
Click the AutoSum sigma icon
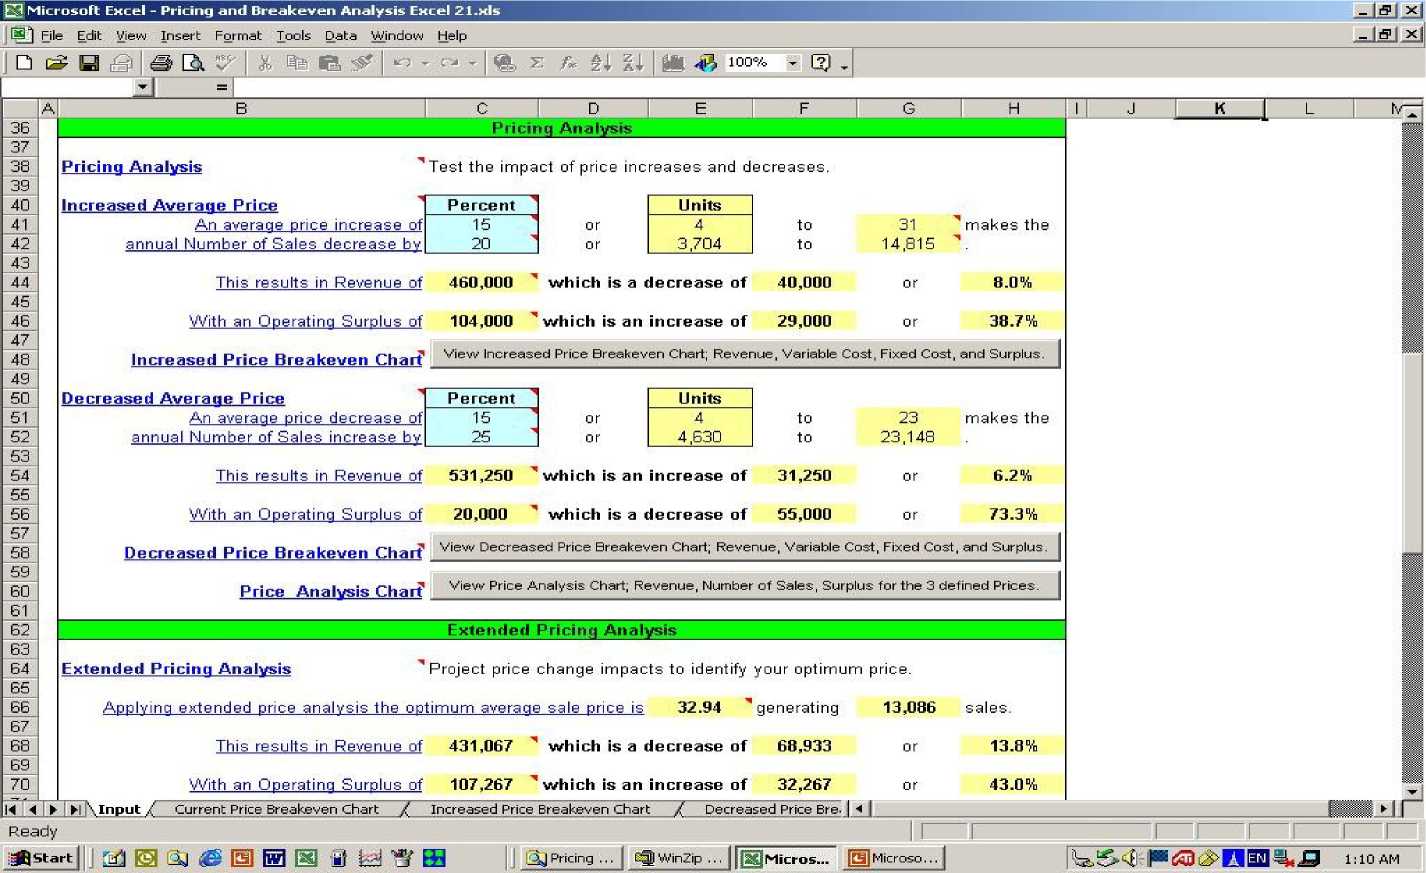[x=537, y=63]
